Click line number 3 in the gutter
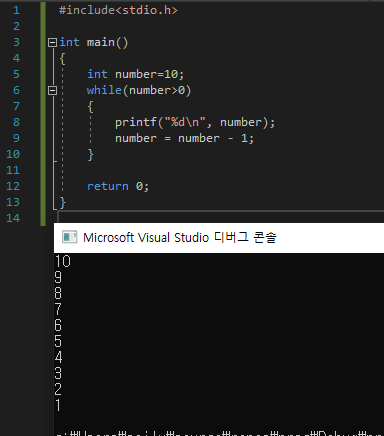 [x=16, y=42]
